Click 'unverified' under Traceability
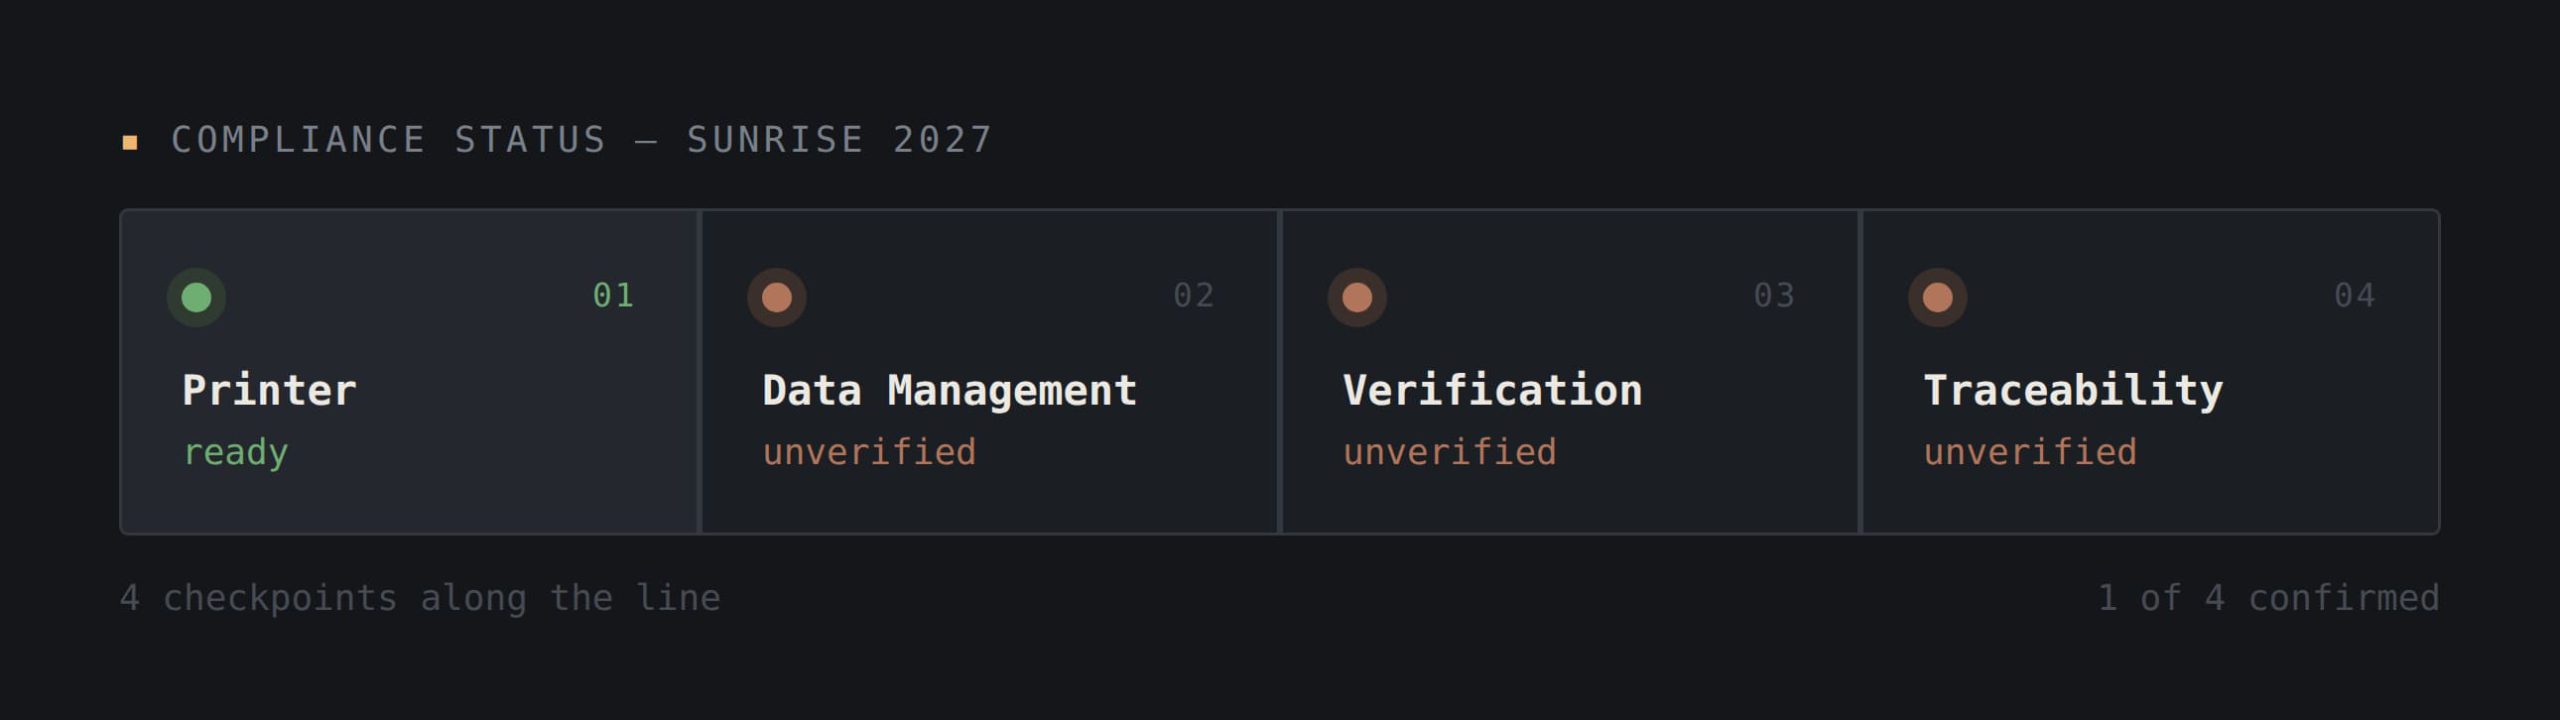Image resolution: width=2560 pixels, height=720 pixels. [2030, 452]
